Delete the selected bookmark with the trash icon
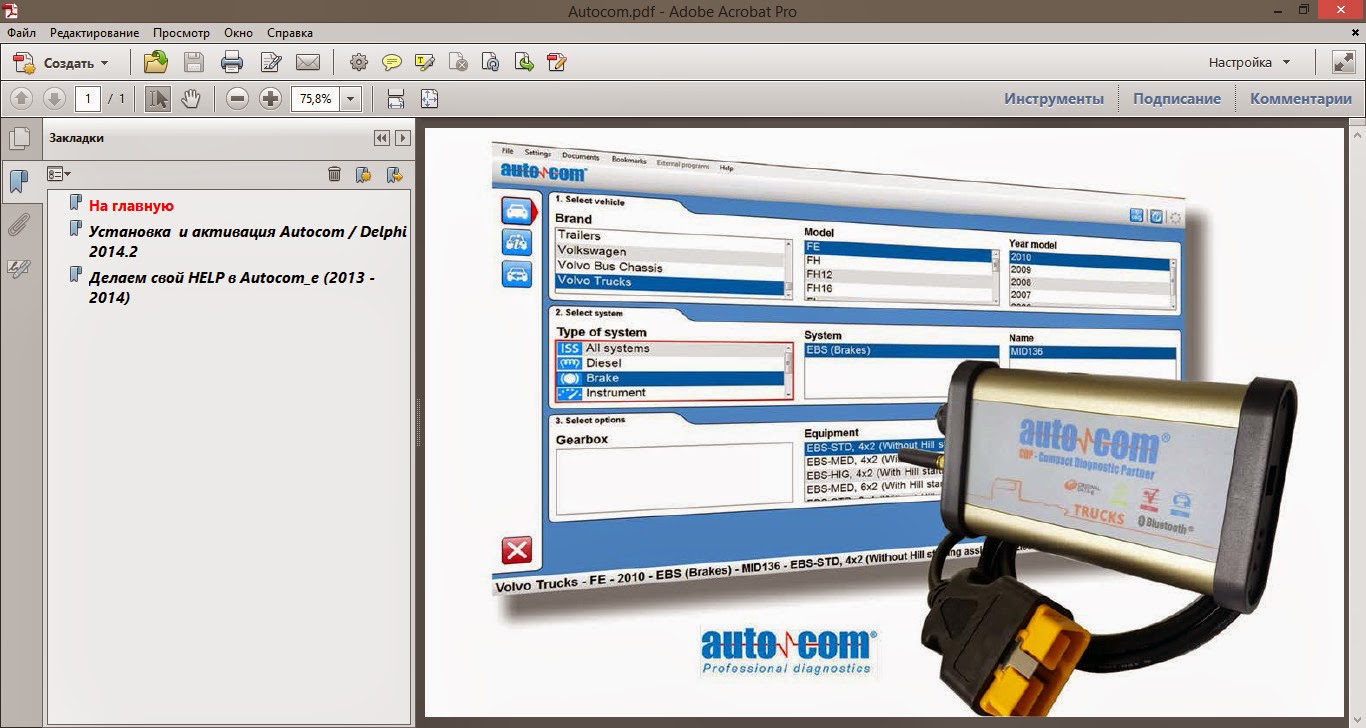The width and height of the screenshot is (1366, 728). 335,174
